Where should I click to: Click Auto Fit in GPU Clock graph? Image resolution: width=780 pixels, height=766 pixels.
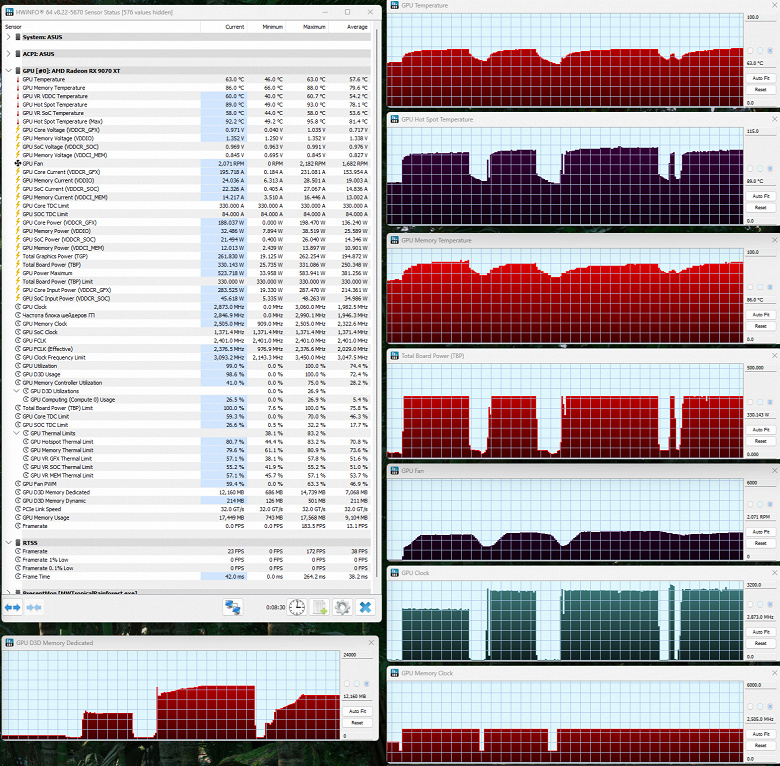point(761,632)
